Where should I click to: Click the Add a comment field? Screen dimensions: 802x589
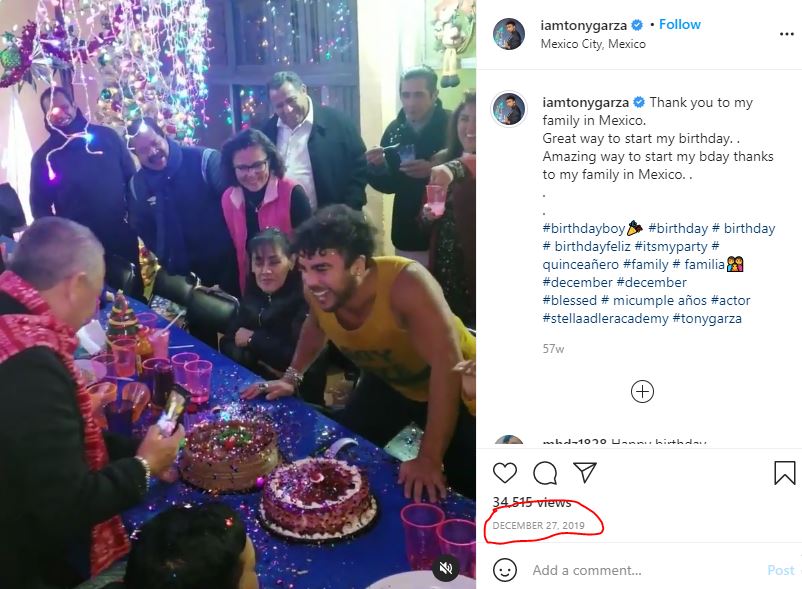pos(644,570)
